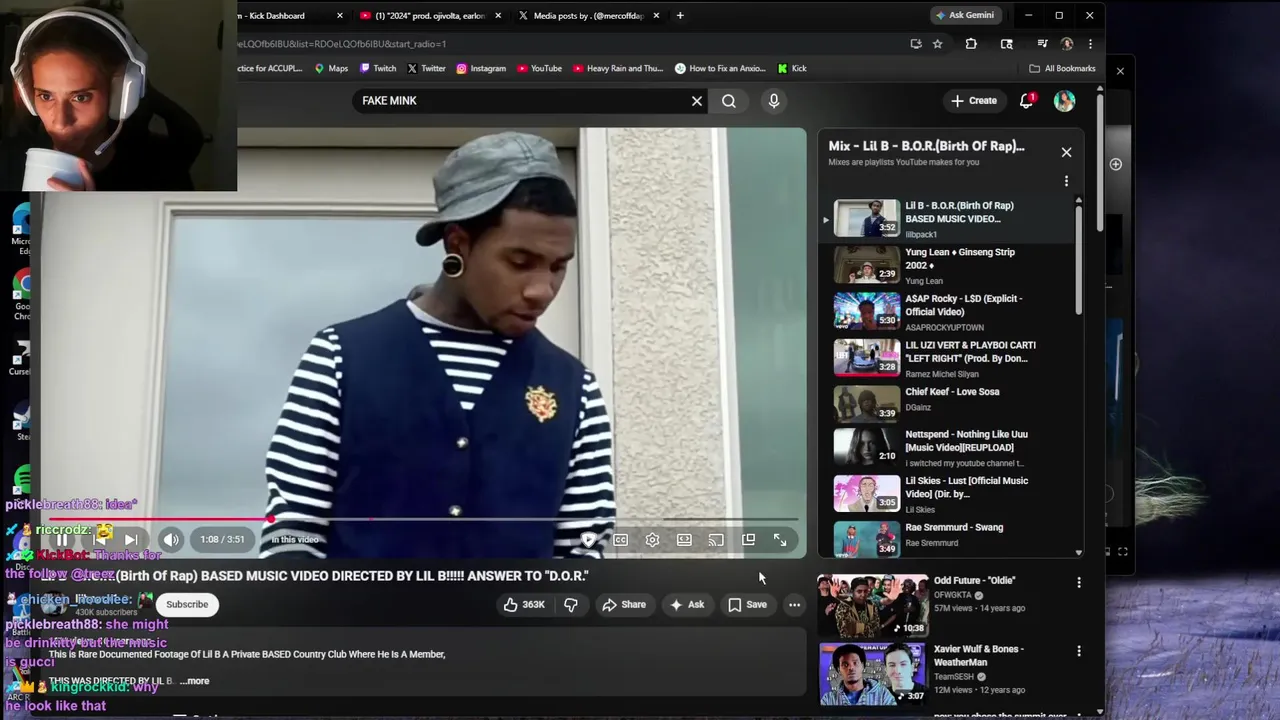Open miniplayer from the player controls

tap(748, 540)
